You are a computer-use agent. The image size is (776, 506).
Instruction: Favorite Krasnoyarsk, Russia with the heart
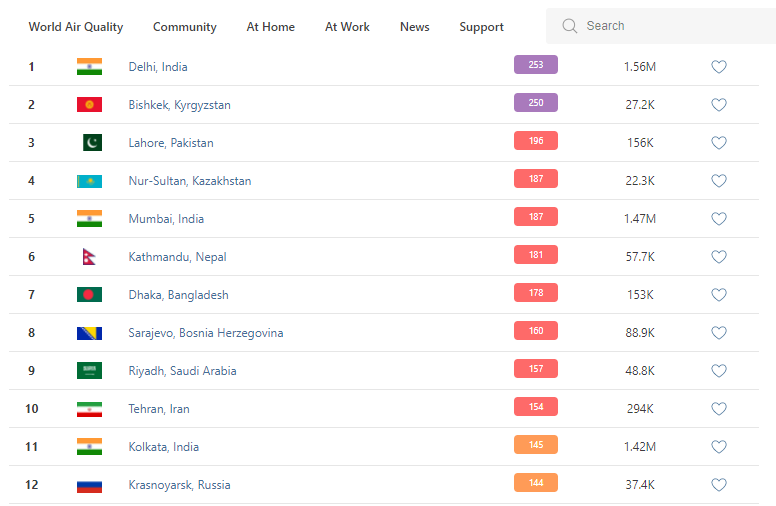[x=718, y=485]
